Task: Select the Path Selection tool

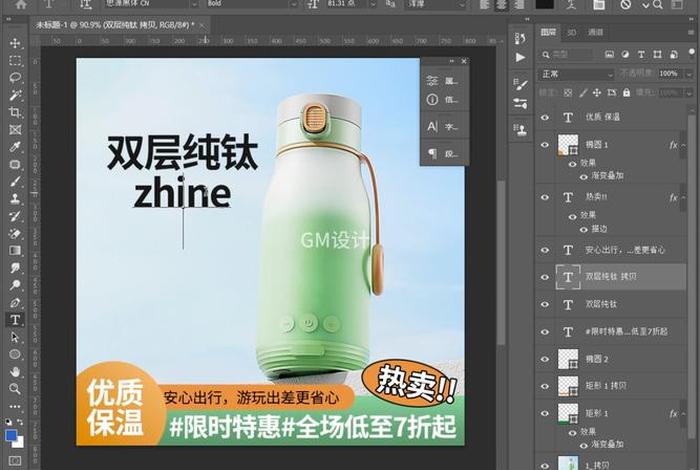Action: (x=15, y=337)
